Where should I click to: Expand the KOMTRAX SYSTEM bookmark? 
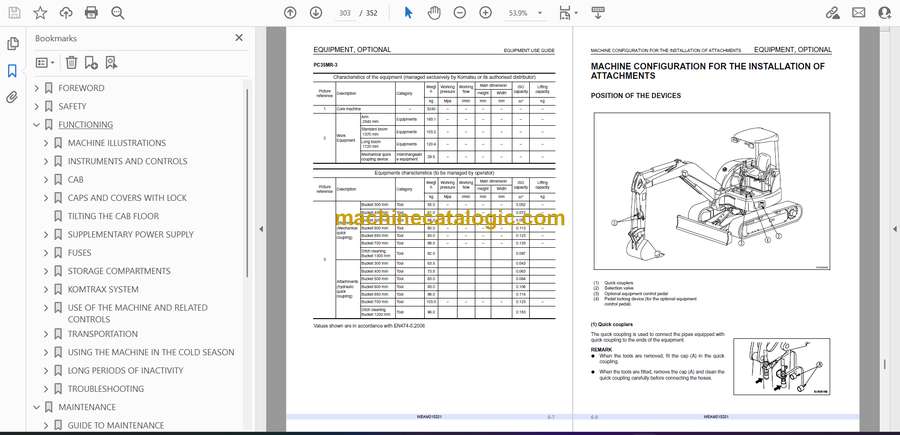point(46,289)
